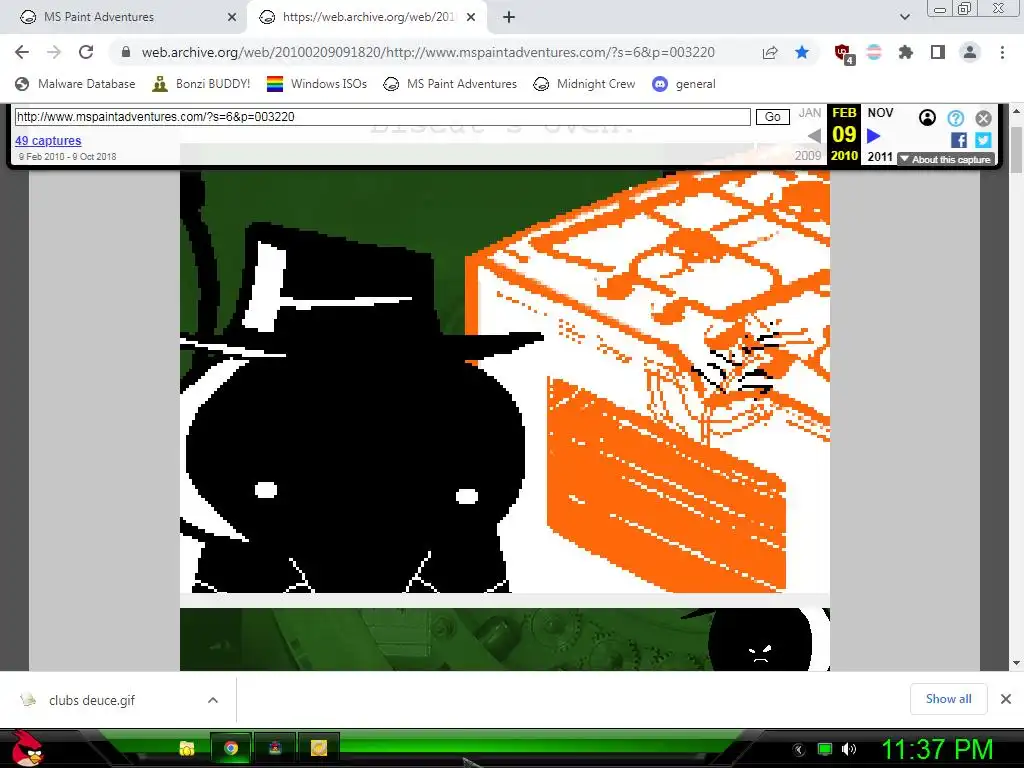Open Angry Birds start button

28,748
